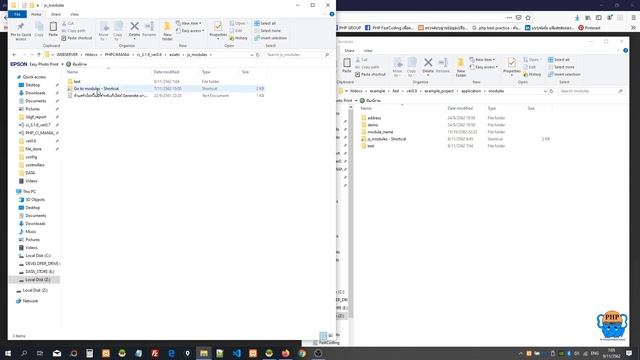This screenshot has height=360, width=640.
Task: Click the Search js_modules field
Action: (298, 55)
